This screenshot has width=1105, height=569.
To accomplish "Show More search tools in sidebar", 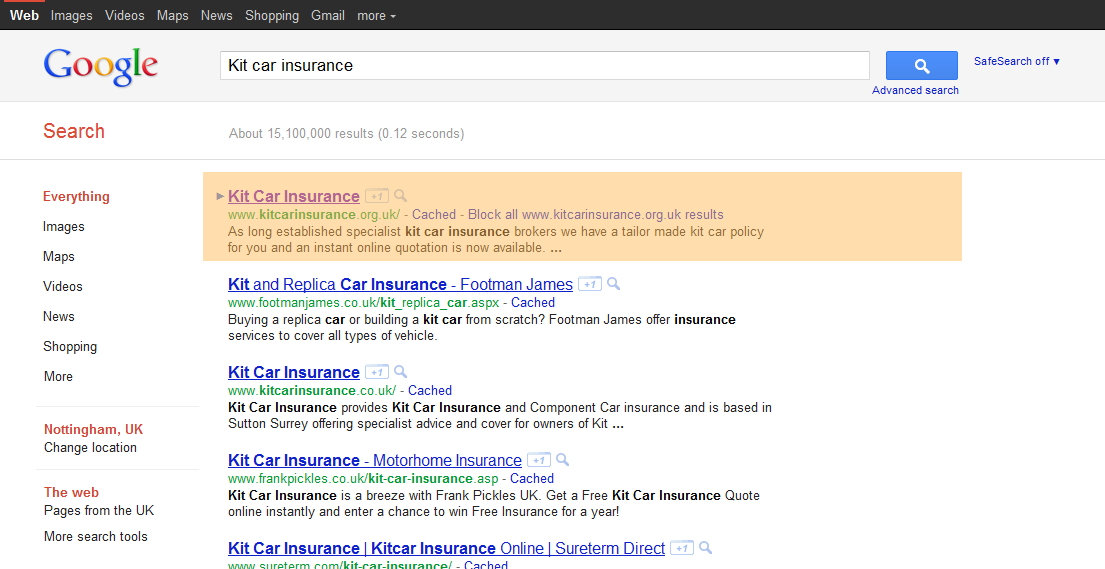I will click(96, 537).
